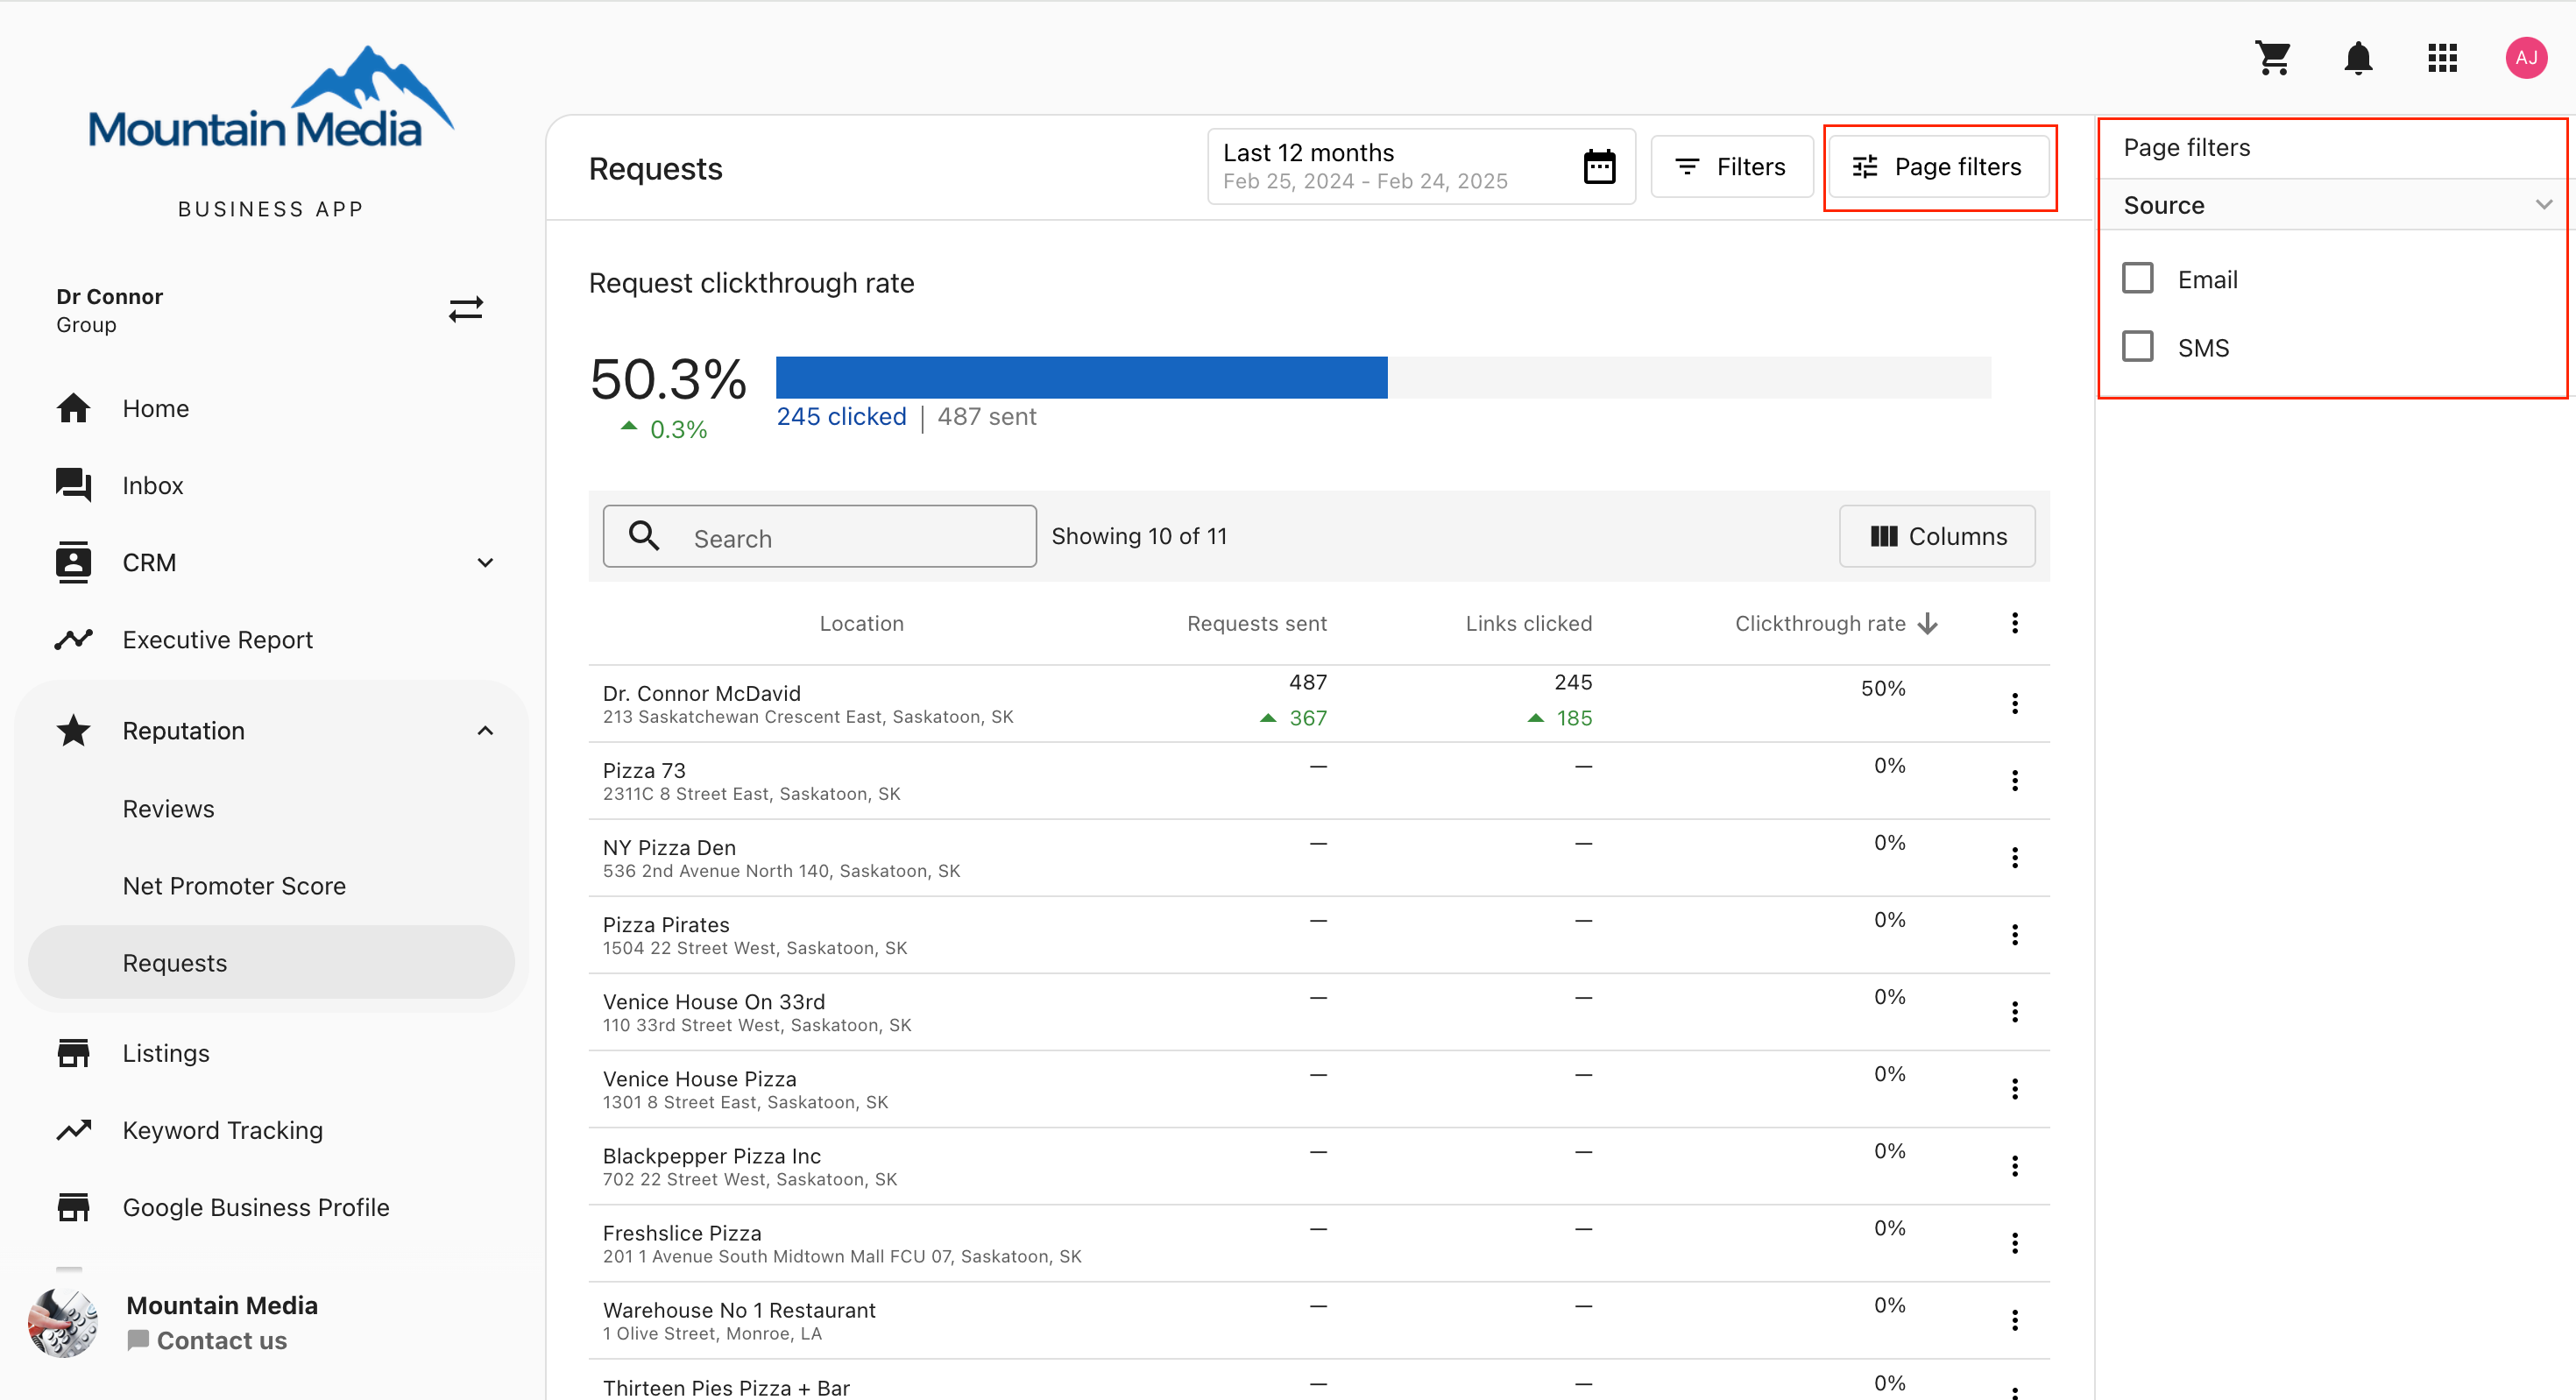Click the switch account arrows icon
This screenshot has height=1400, width=2576.
coord(466,309)
